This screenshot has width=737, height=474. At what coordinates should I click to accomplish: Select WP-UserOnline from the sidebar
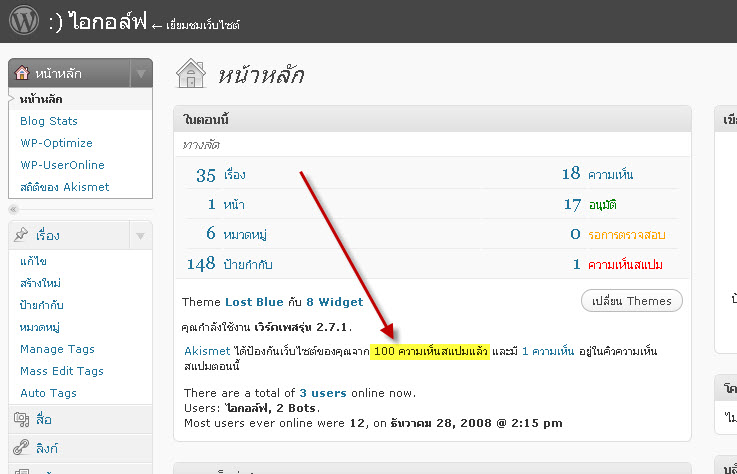[x=62, y=165]
